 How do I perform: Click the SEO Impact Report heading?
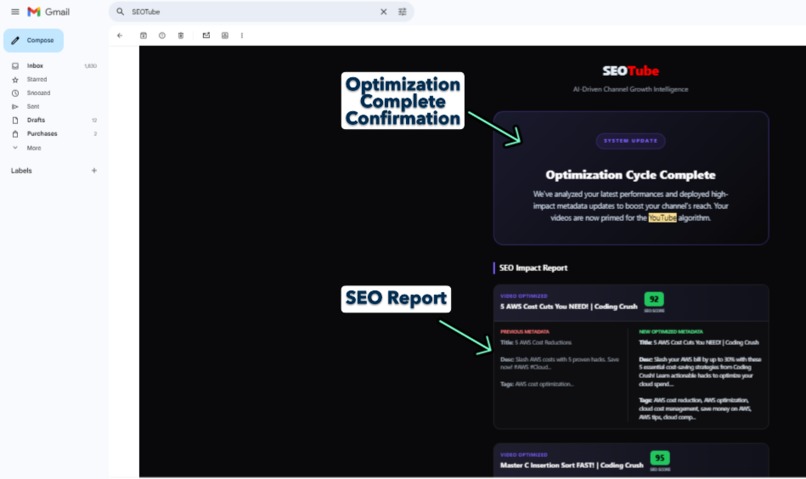[534, 268]
